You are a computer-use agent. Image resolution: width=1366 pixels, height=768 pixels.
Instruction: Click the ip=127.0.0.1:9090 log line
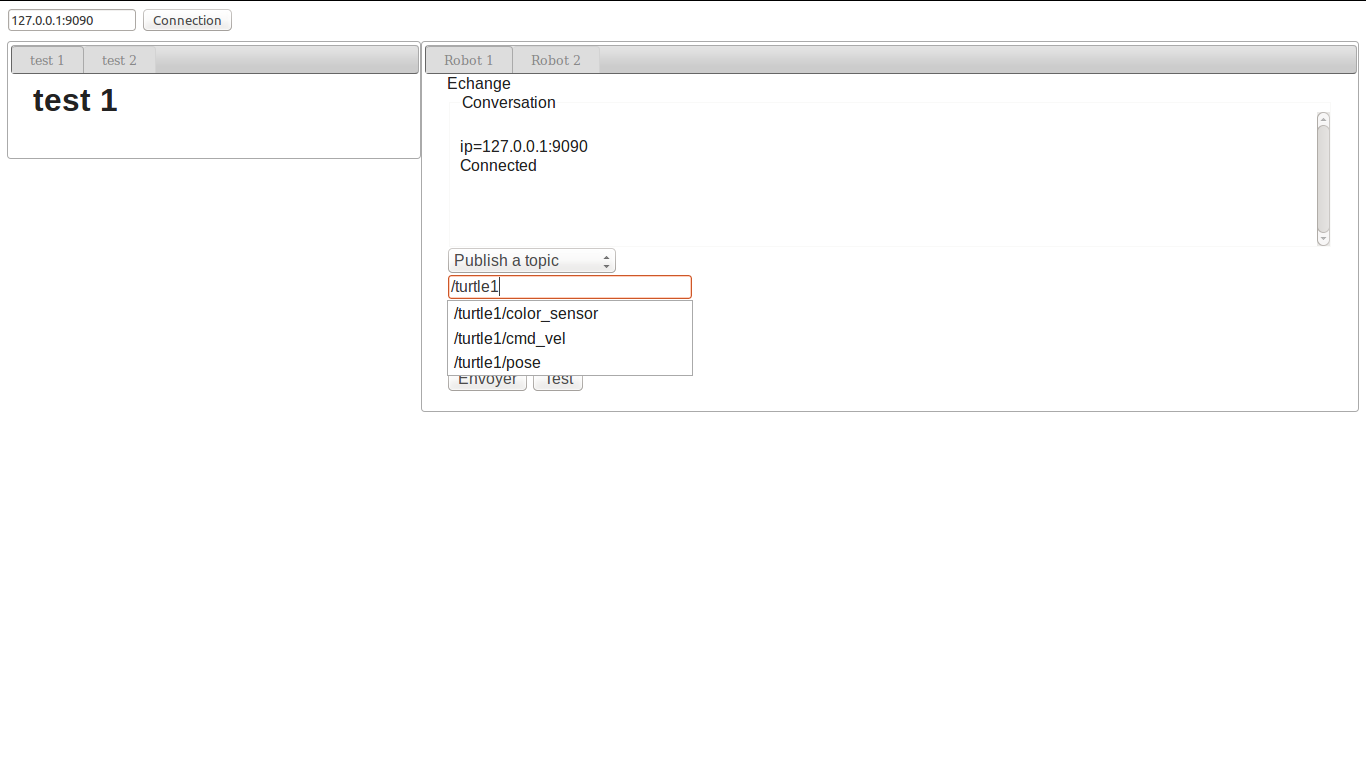click(523, 147)
